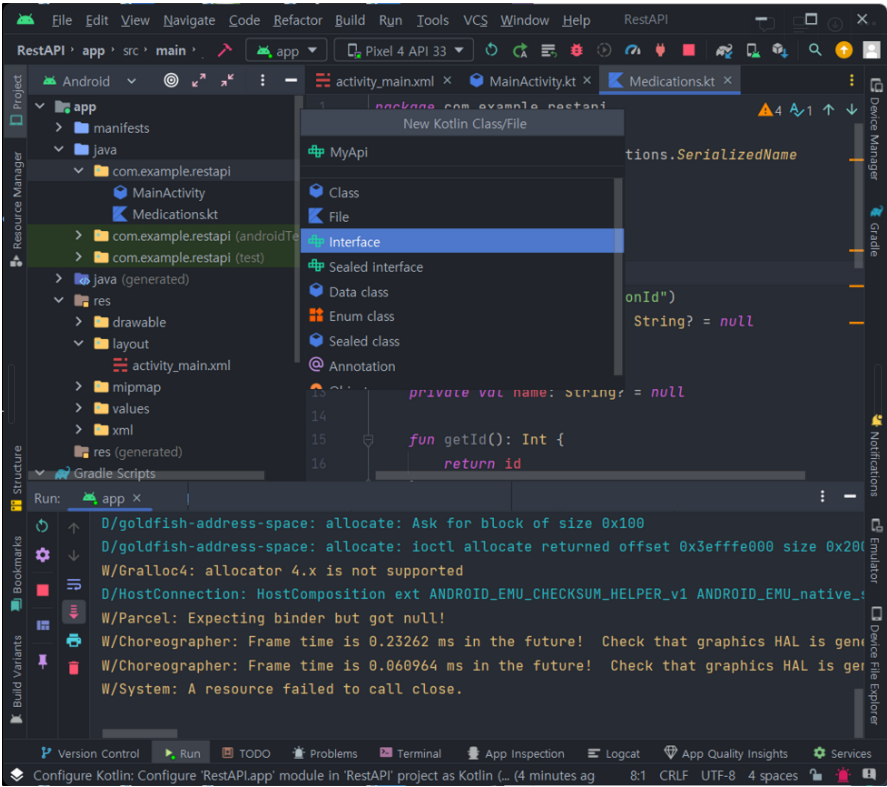Click the editor horizontal scrollbar
The height and width of the screenshot is (787, 887).
(x=589, y=475)
